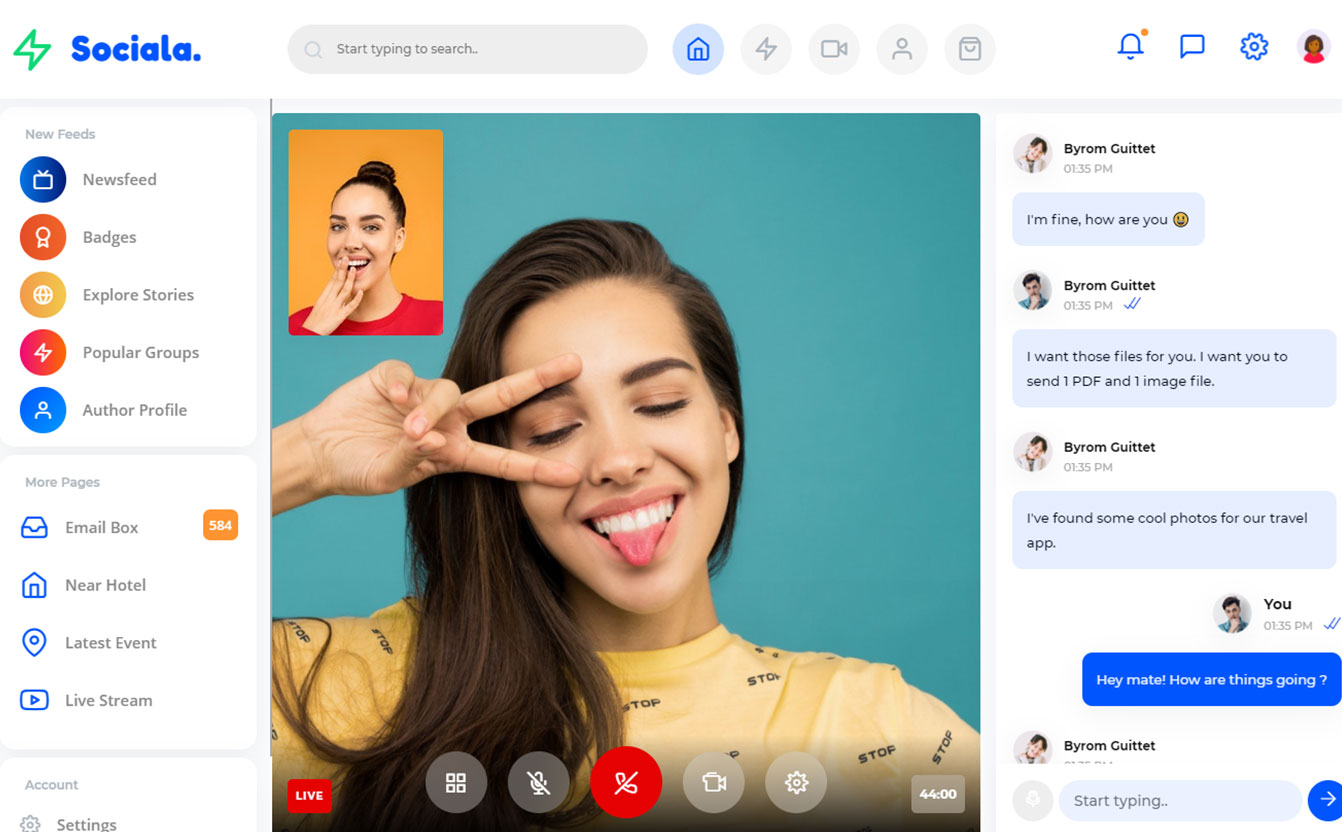Toggle the camera on the video call

[x=714, y=782]
